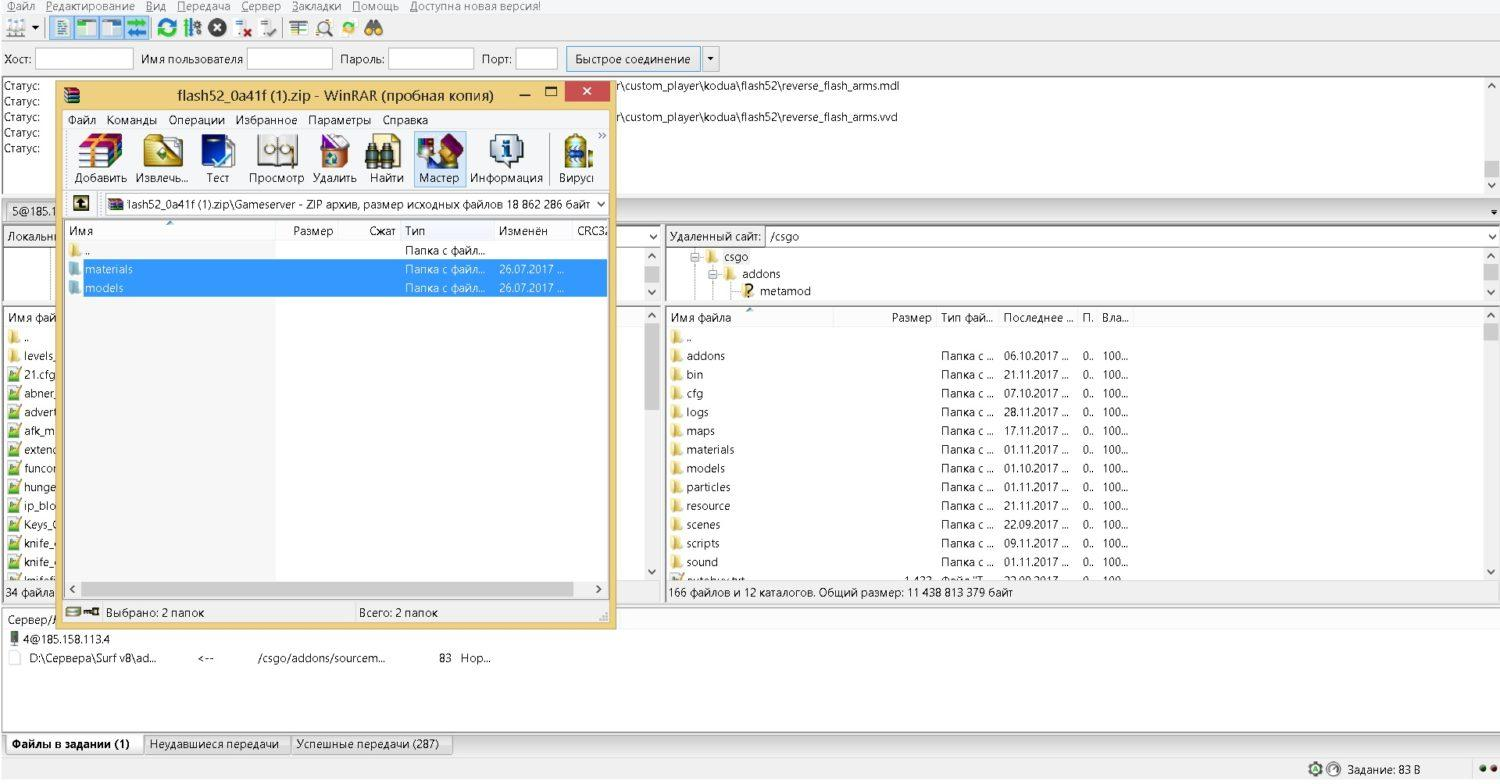
Task: Sort WinRAR list by Имя column
Action: pos(170,231)
